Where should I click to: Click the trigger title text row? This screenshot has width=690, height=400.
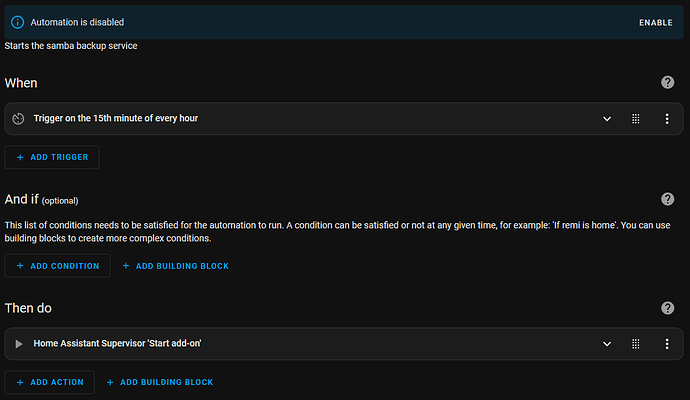pyautogui.click(x=115, y=119)
